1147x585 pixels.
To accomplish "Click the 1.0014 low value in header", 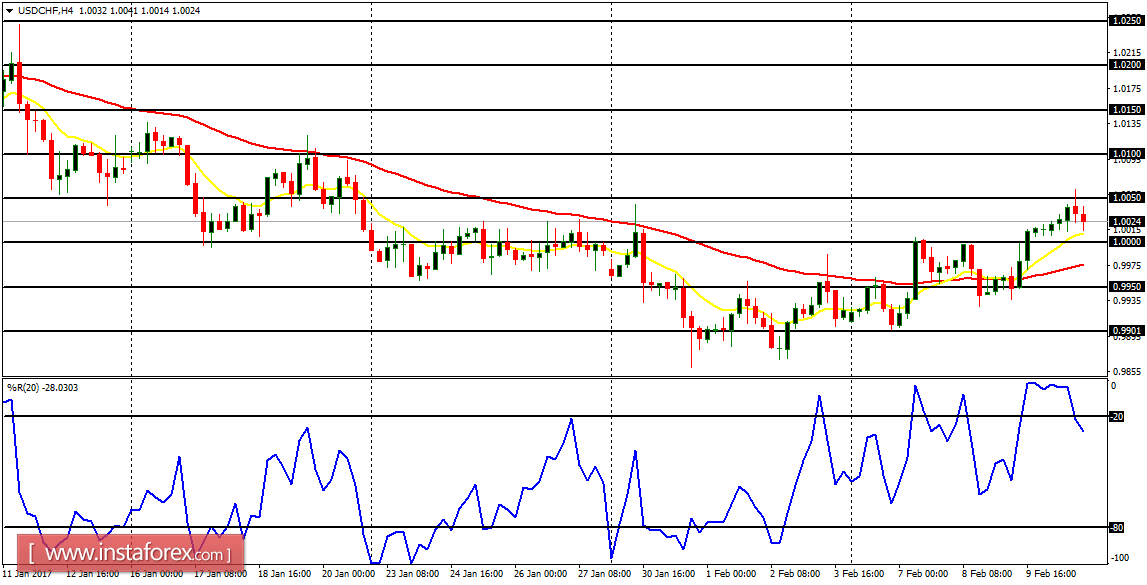I will [x=157, y=11].
